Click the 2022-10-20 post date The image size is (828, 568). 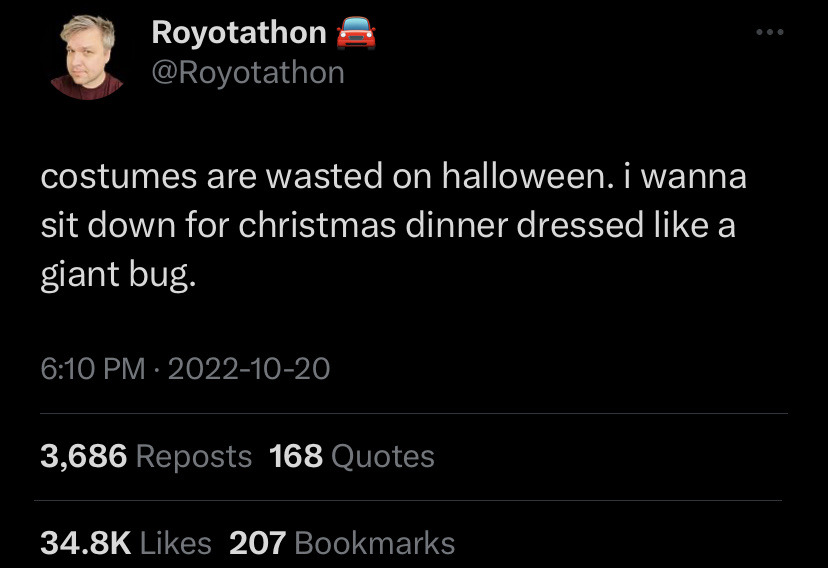click(x=249, y=370)
